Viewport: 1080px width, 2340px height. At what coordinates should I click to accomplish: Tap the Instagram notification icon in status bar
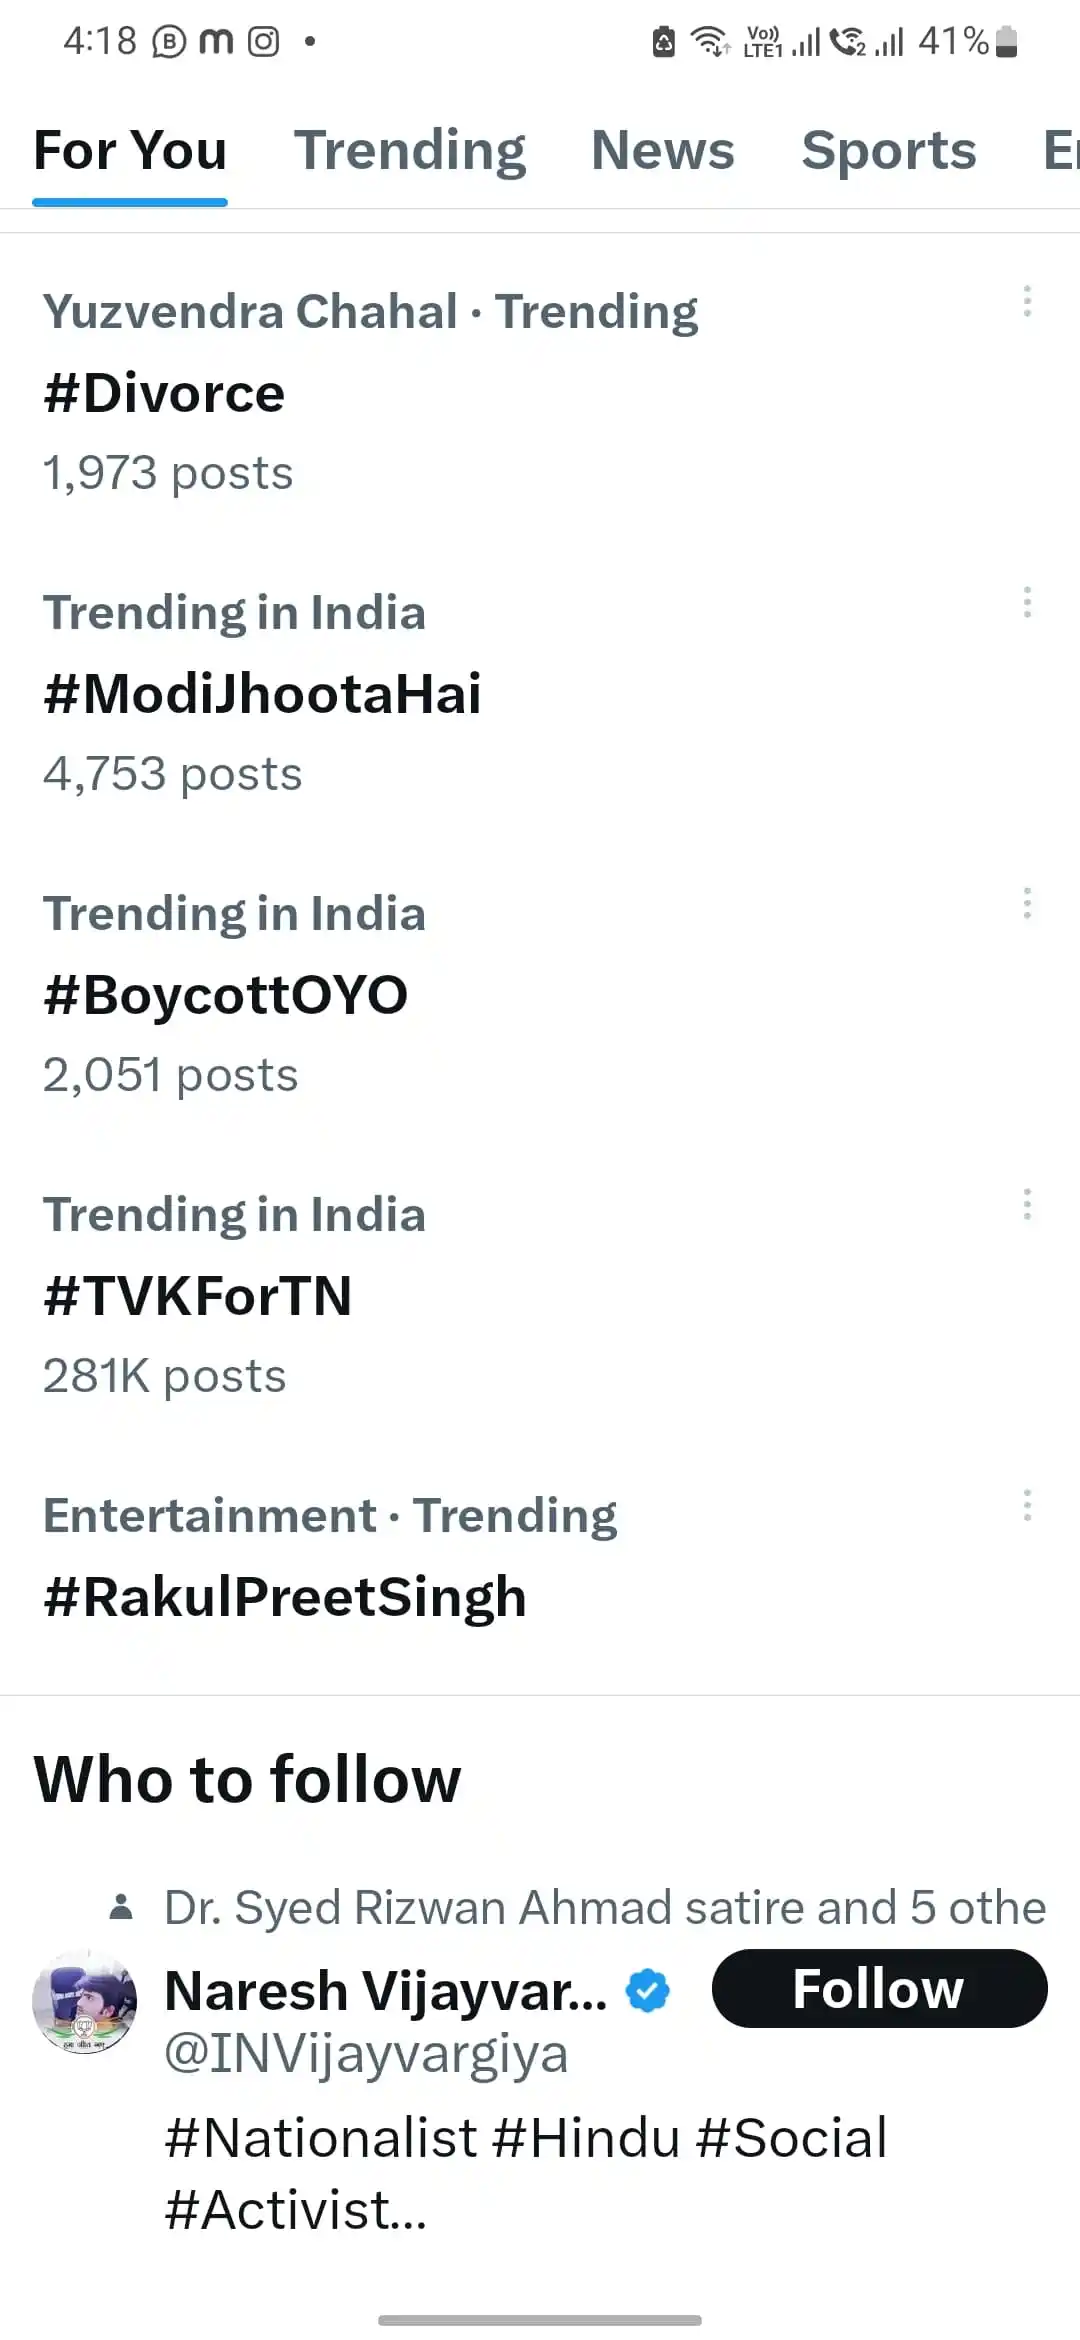[263, 42]
